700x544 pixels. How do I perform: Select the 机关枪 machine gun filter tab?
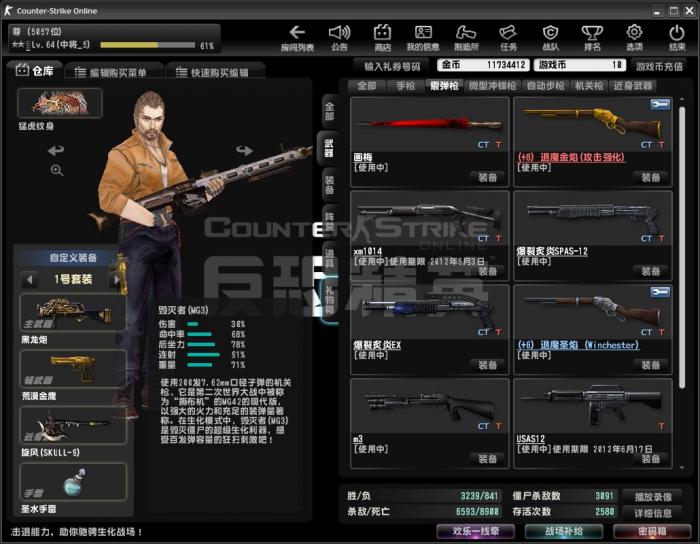tap(589, 86)
